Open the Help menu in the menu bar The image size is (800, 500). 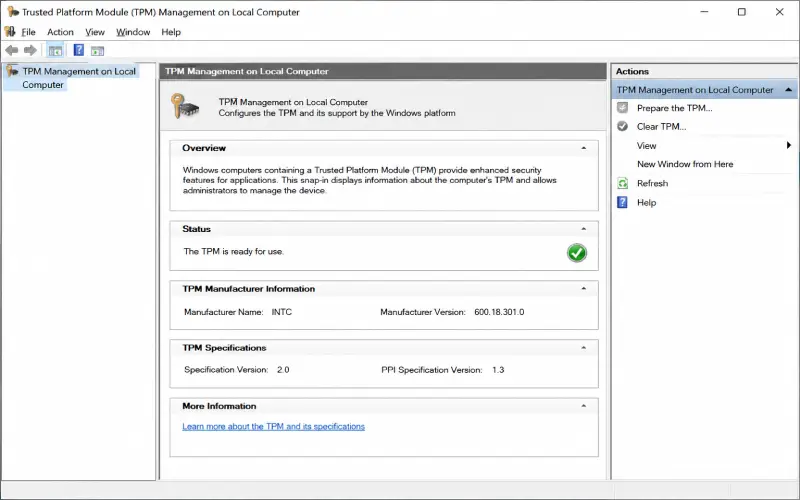[x=171, y=32]
